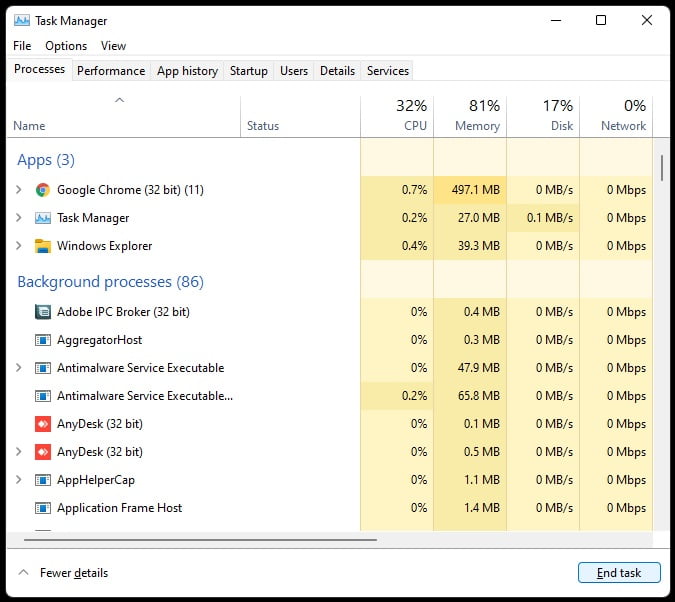Maximize the Task Manager window
This screenshot has width=675, height=602.
click(x=601, y=20)
